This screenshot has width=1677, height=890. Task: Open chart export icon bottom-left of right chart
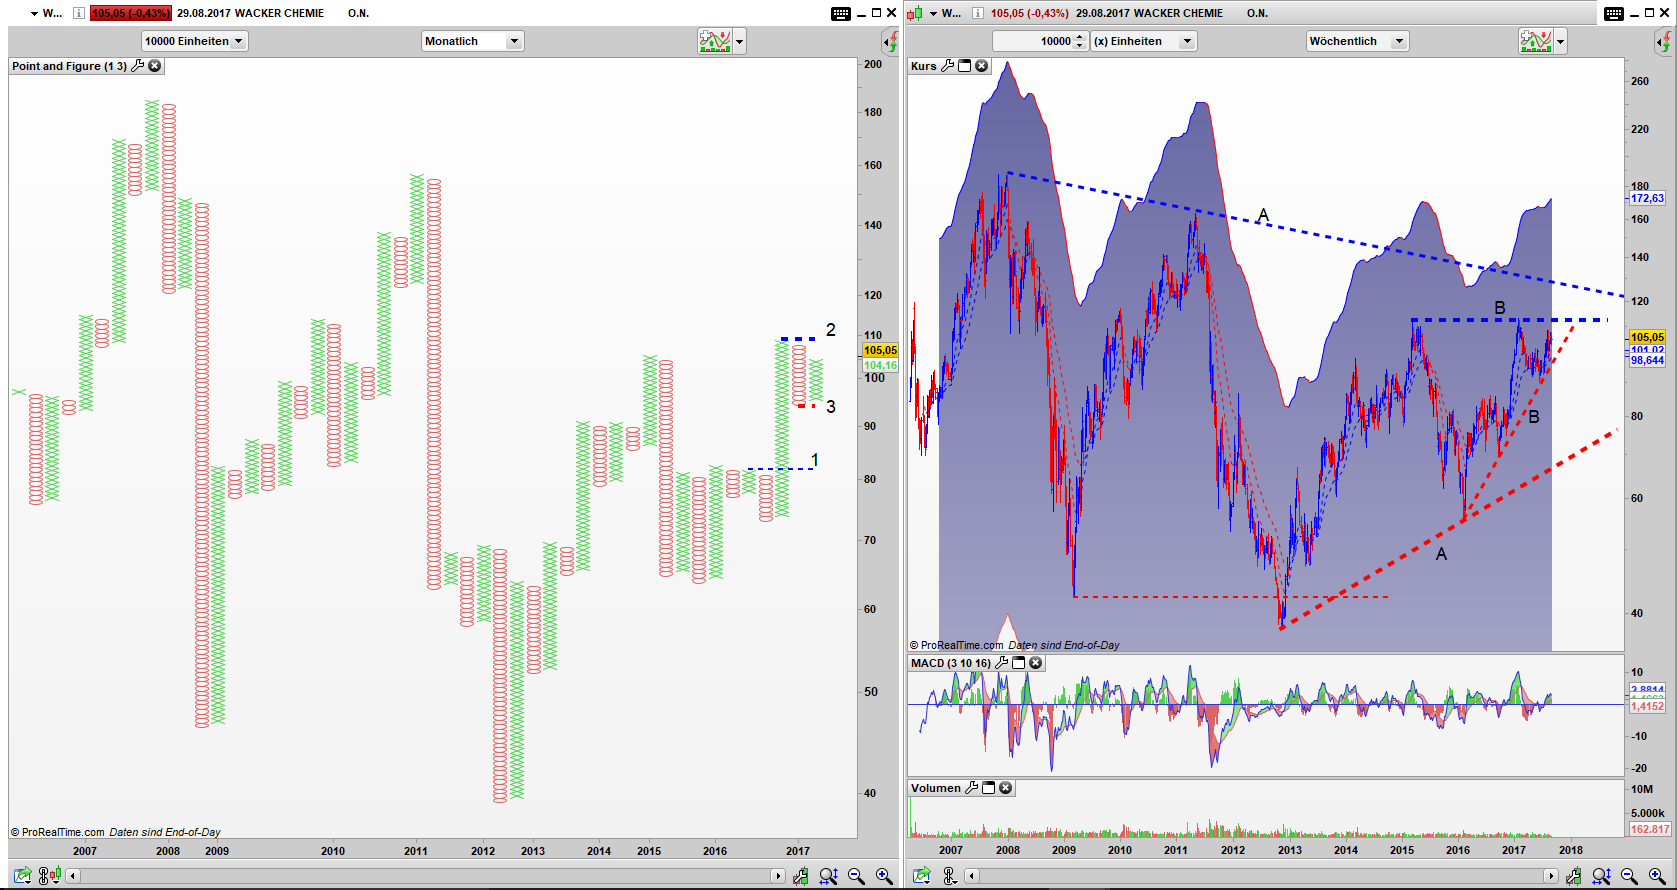[921, 876]
